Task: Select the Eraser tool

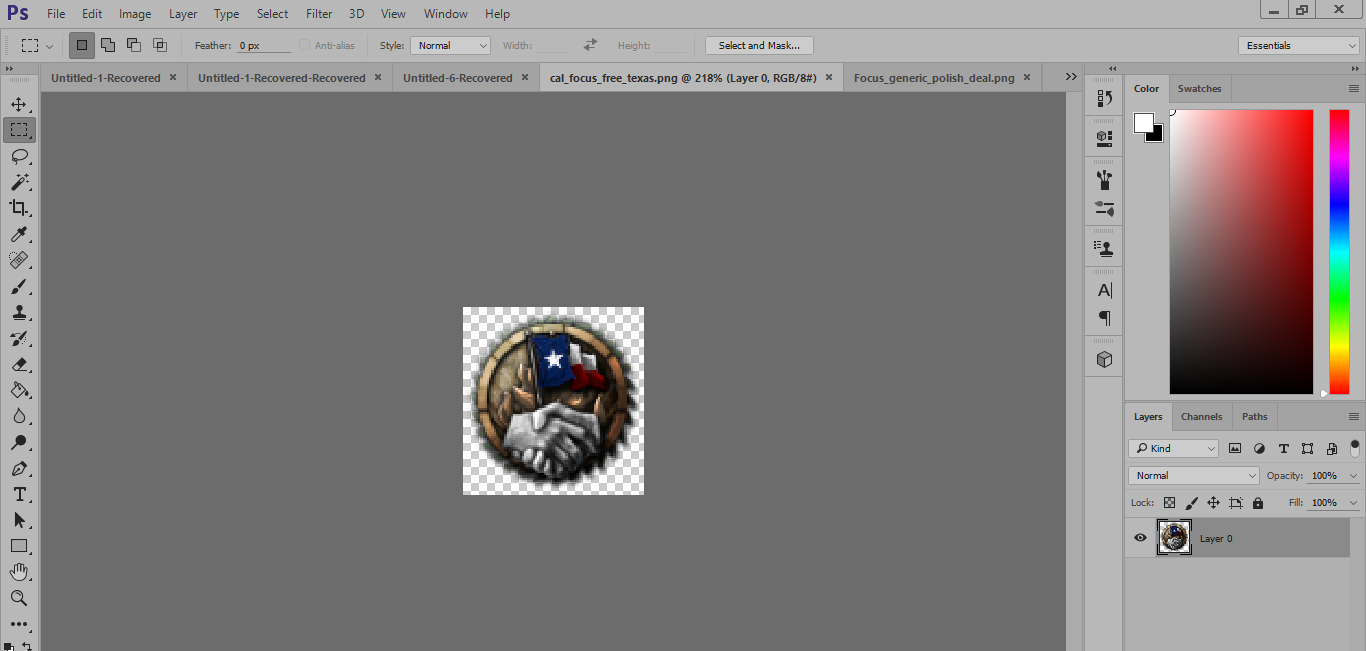Action: pyautogui.click(x=19, y=364)
